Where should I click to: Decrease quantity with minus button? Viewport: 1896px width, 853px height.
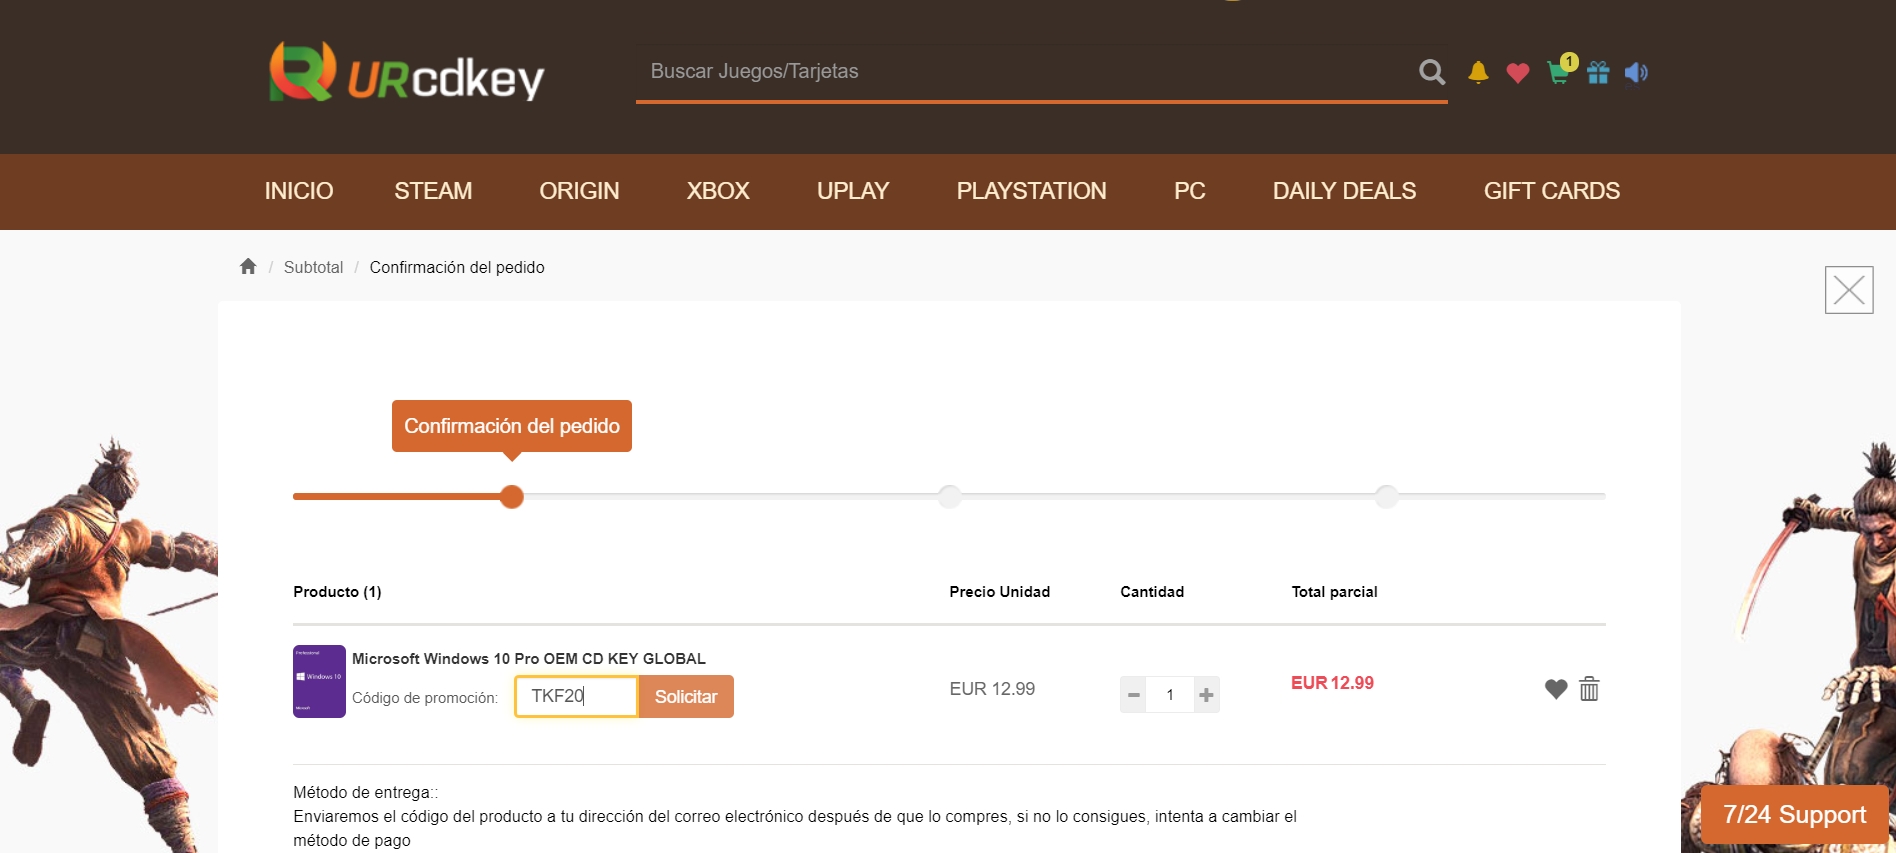1133,695
